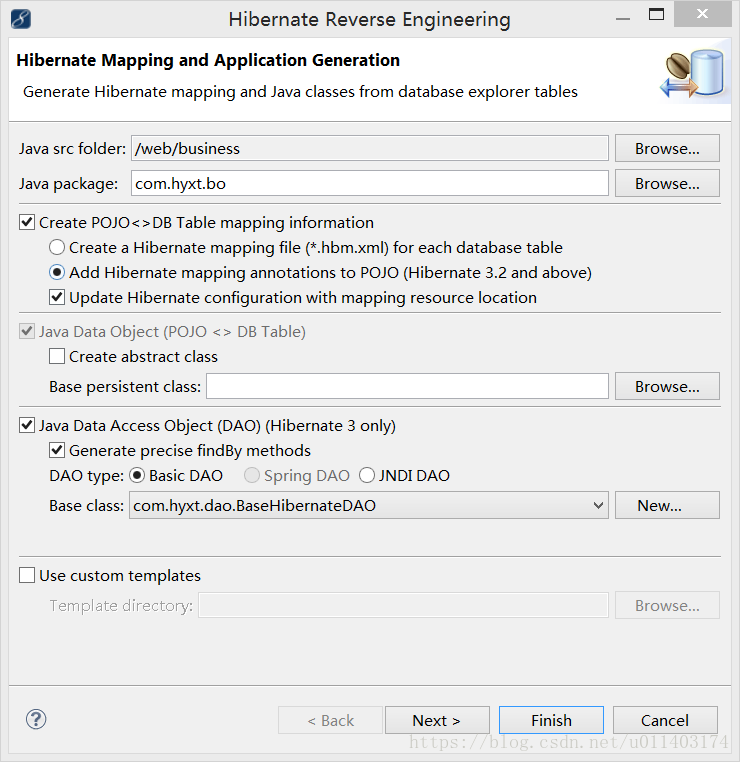Image resolution: width=740 pixels, height=762 pixels.
Task: Cancel the reverse engineering wizard
Action: [665, 720]
